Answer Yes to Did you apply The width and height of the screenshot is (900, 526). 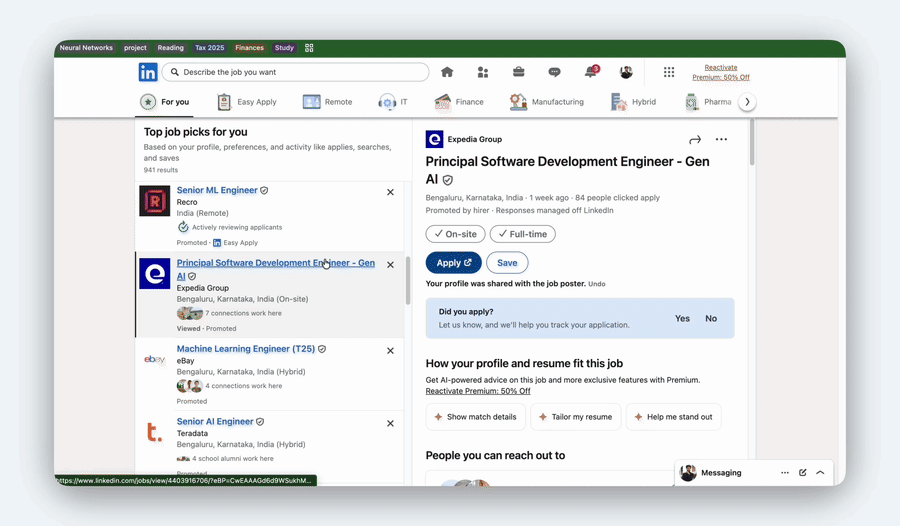click(682, 318)
